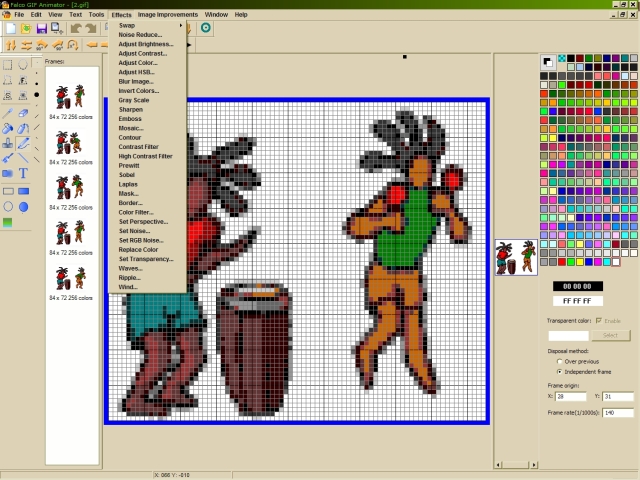This screenshot has height=480, width=640.
Task: Select the Text tool
Action: click(x=23, y=173)
